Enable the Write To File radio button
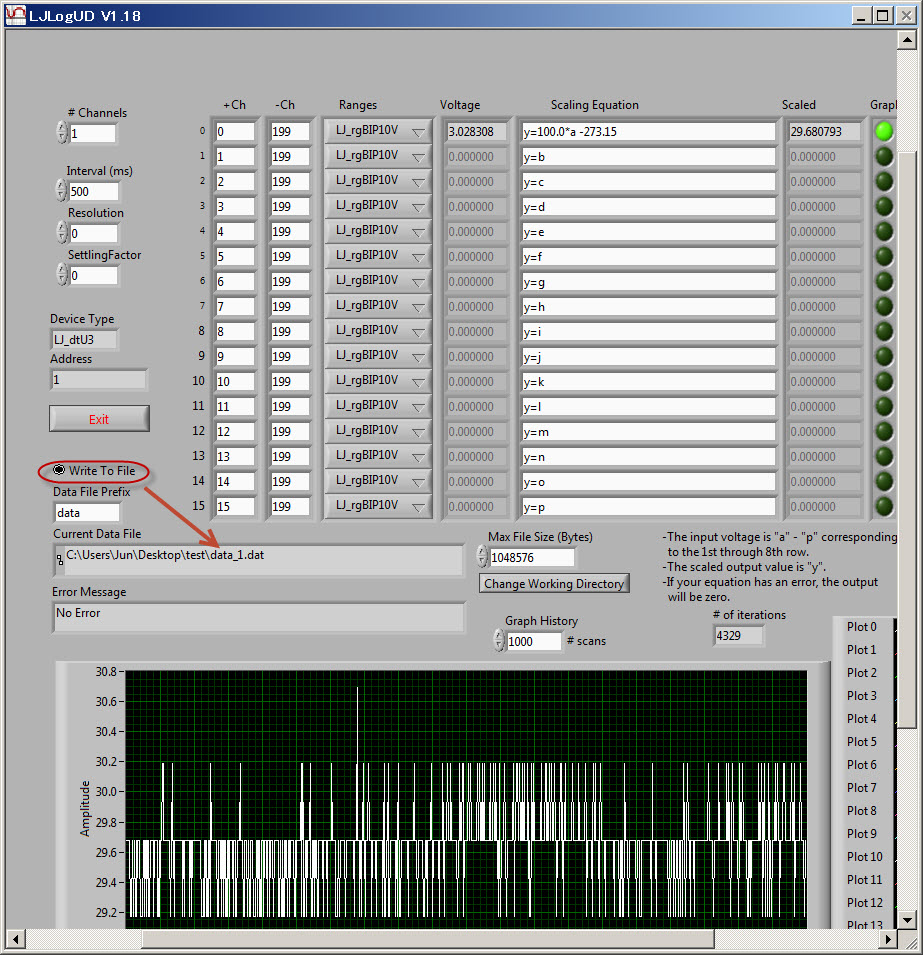 (x=59, y=471)
